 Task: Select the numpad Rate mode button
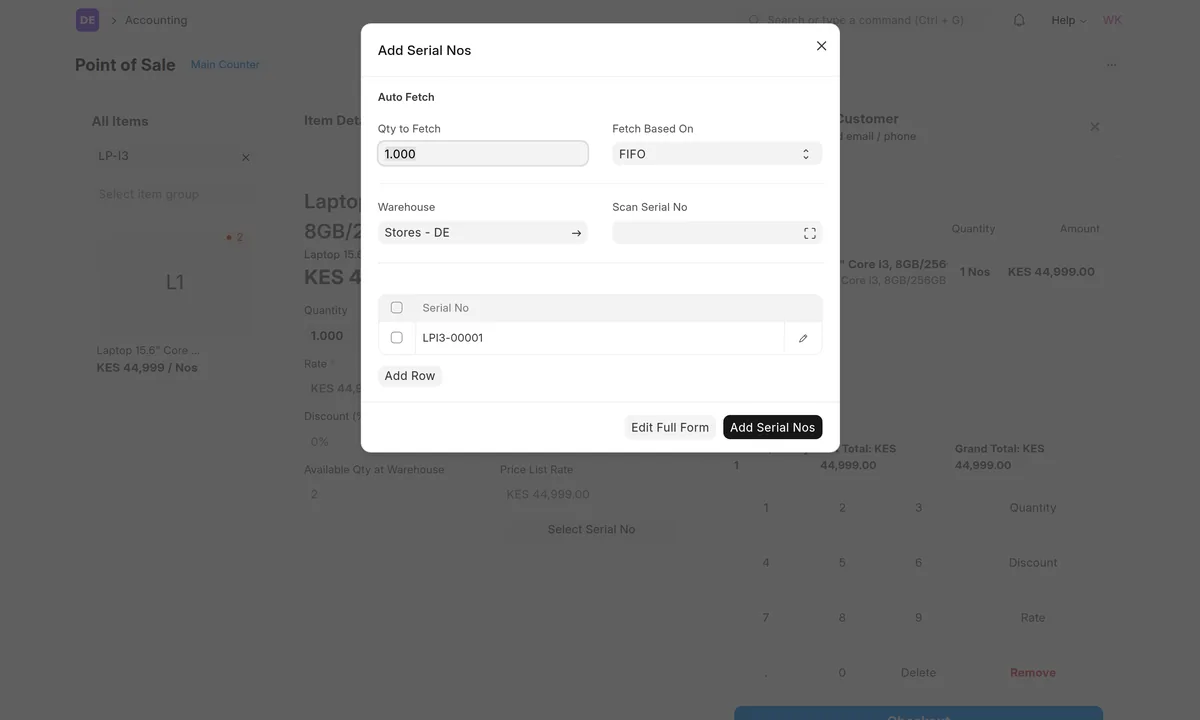coord(1033,618)
